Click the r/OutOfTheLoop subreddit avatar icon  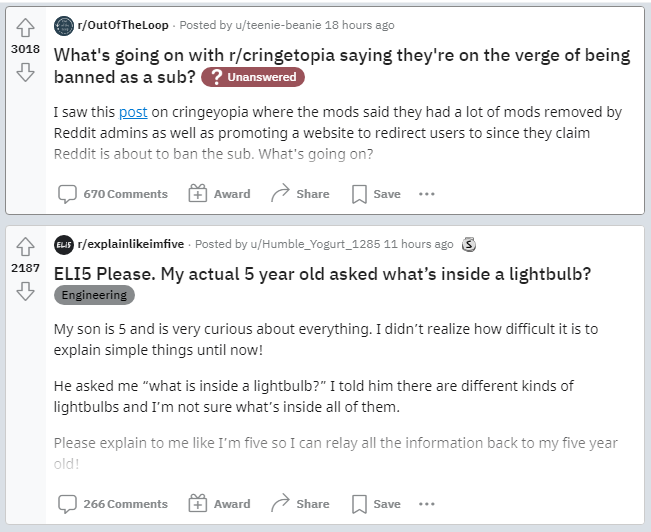[64, 26]
